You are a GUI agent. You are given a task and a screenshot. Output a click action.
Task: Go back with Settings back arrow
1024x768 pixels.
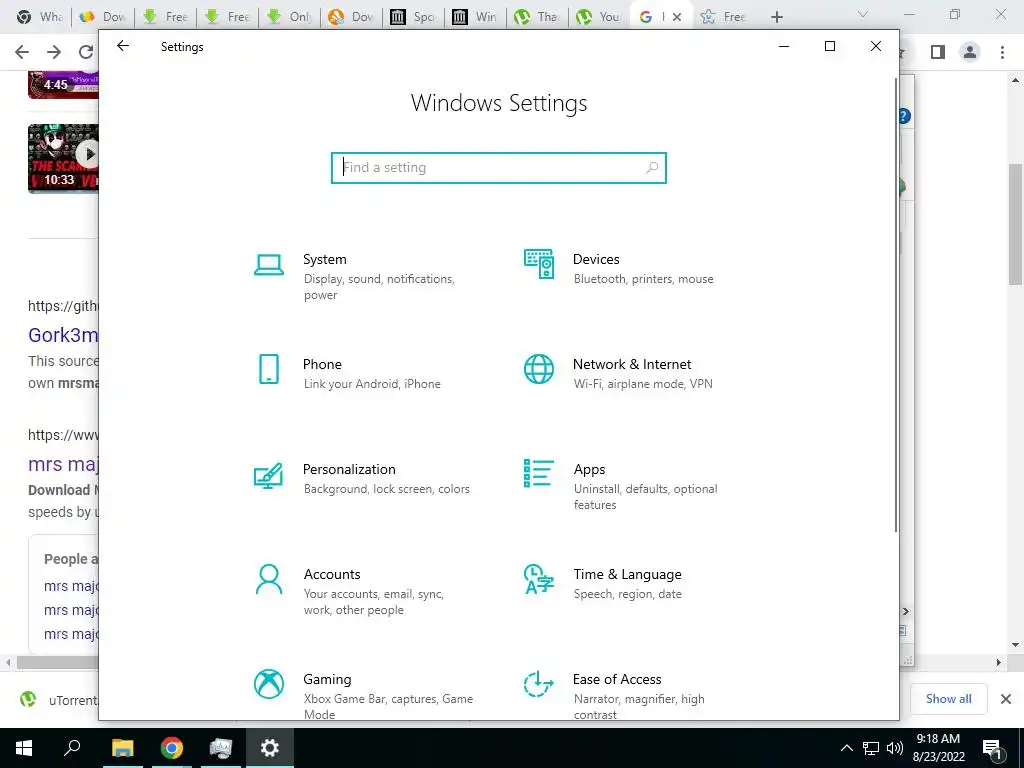(123, 46)
